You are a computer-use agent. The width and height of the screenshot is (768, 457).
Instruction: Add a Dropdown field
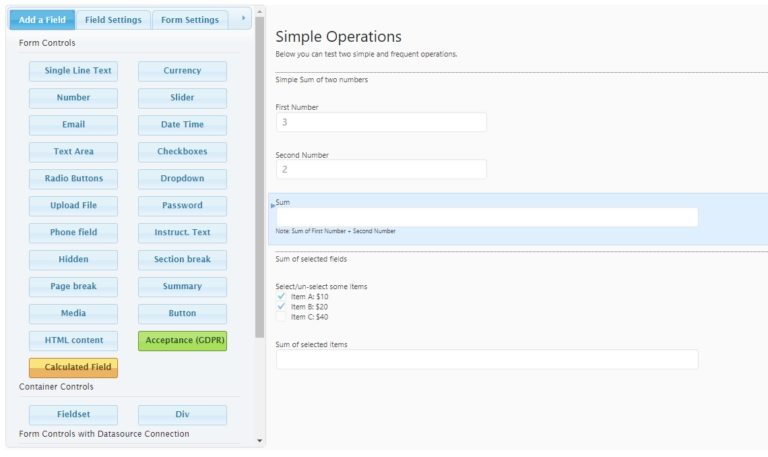point(182,179)
